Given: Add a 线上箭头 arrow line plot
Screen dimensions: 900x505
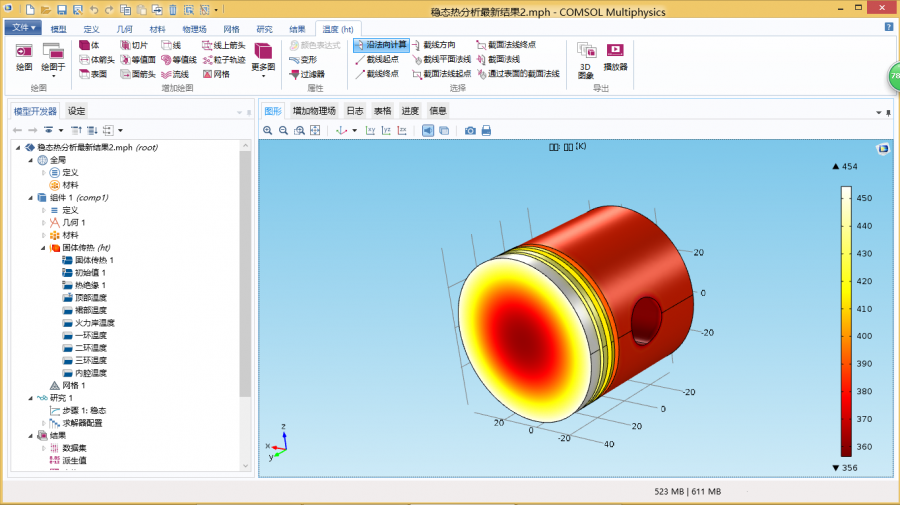Looking at the screenshot, I should pyautogui.click(x=224, y=45).
